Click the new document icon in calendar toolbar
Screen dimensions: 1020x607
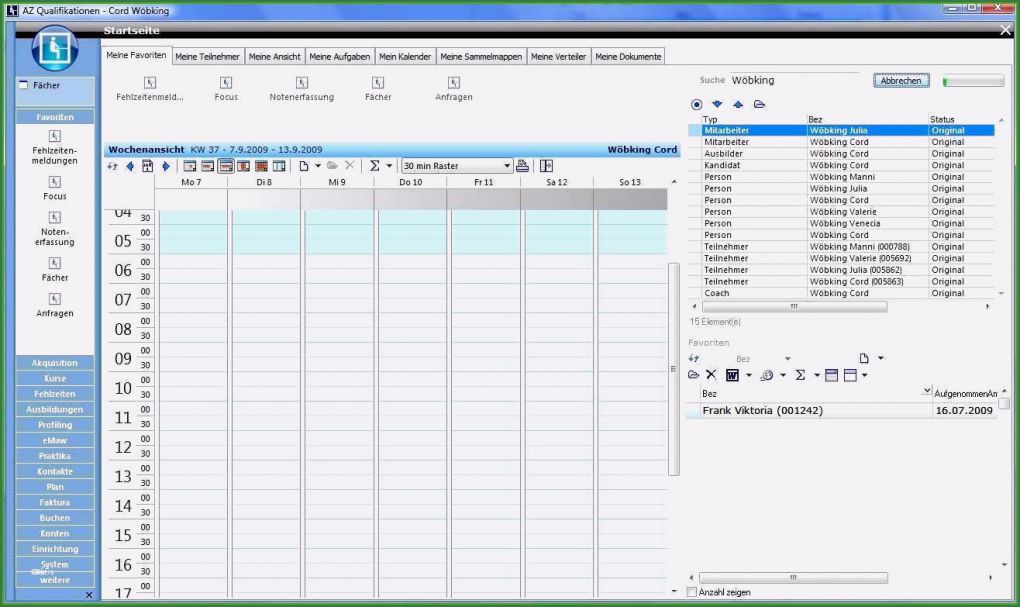[303, 166]
